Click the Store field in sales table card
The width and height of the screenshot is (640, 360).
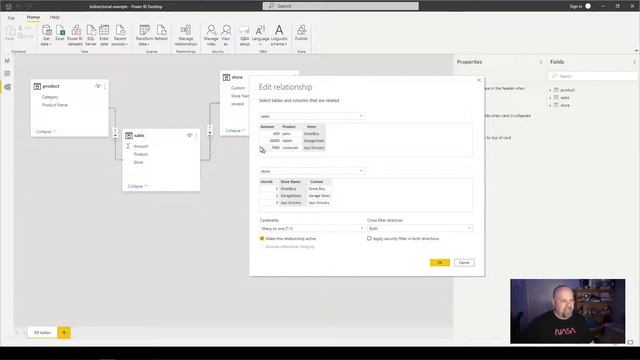[x=138, y=162]
